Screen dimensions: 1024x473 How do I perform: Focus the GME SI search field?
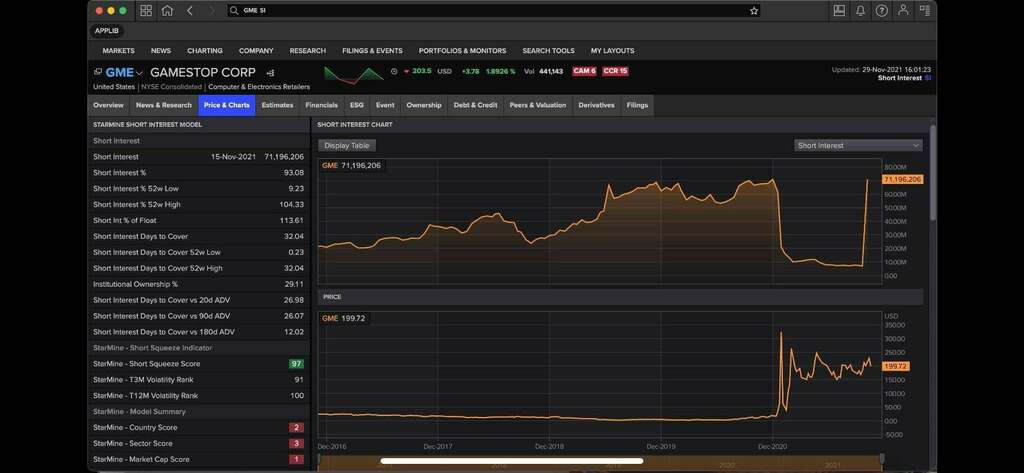(496, 10)
